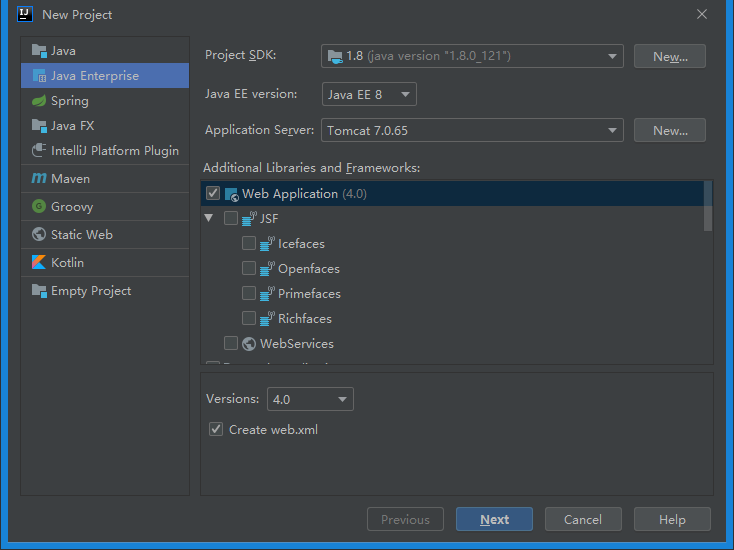Viewport: 734px width, 550px height.
Task: Tick the Primefaces checkbox
Action: 249,293
